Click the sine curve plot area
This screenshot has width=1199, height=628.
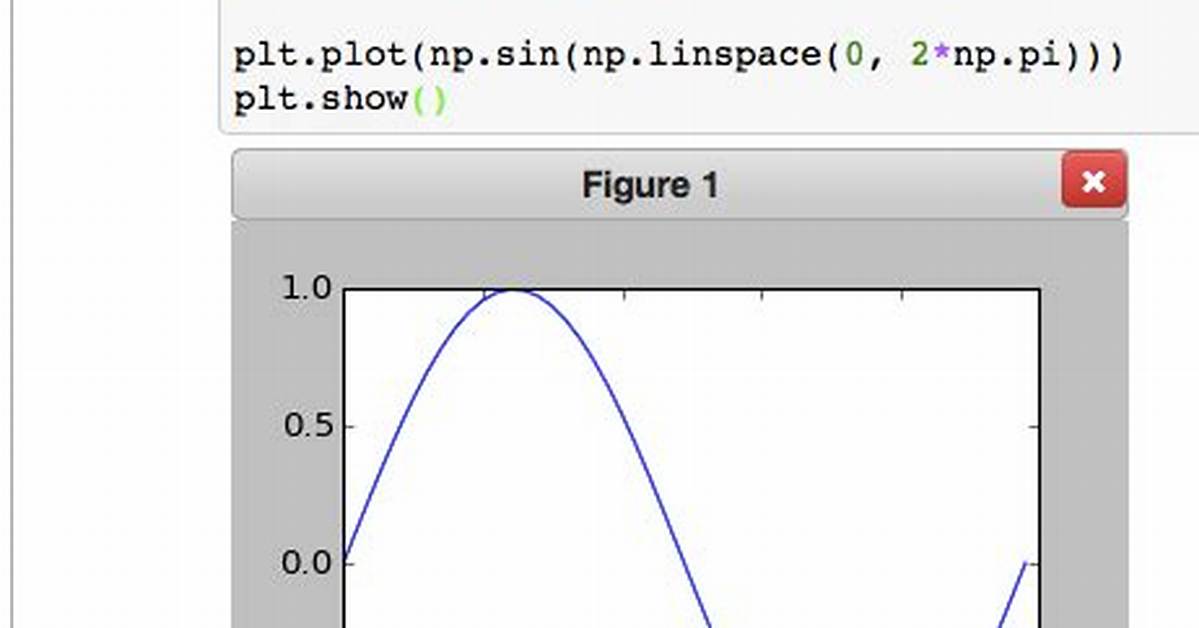[691, 458]
